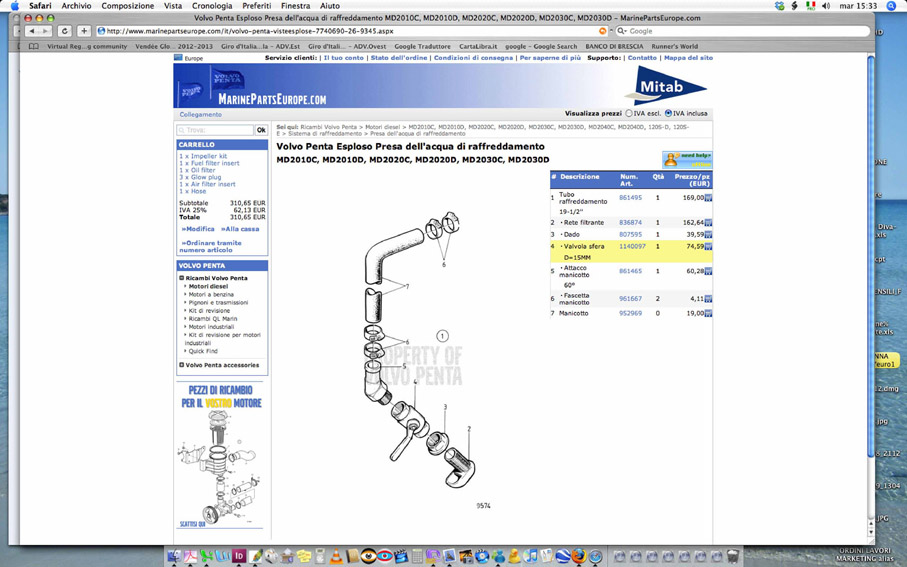Add Rete filtrante 162,64 to cart
Image resolution: width=907 pixels, height=567 pixels.
point(708,223)
